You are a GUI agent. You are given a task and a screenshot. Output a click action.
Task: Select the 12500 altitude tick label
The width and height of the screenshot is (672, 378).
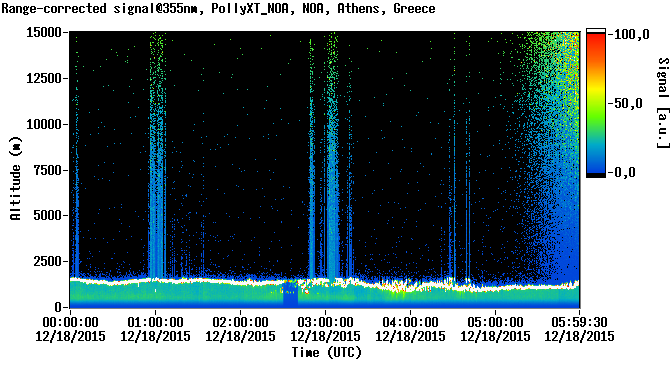44,78
